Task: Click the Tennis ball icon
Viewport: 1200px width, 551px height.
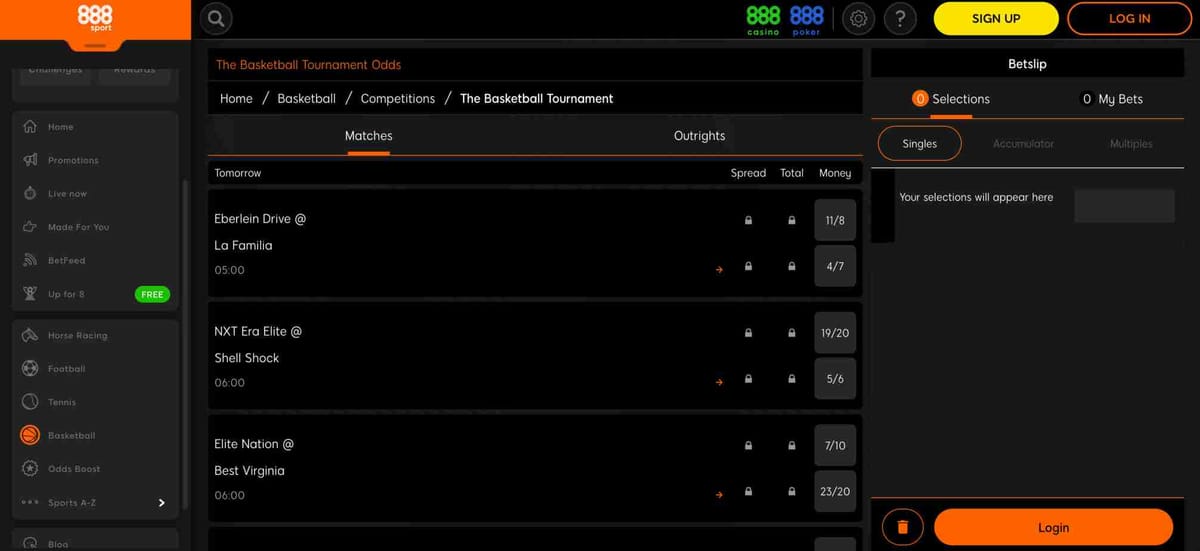Action: point(30,402)
